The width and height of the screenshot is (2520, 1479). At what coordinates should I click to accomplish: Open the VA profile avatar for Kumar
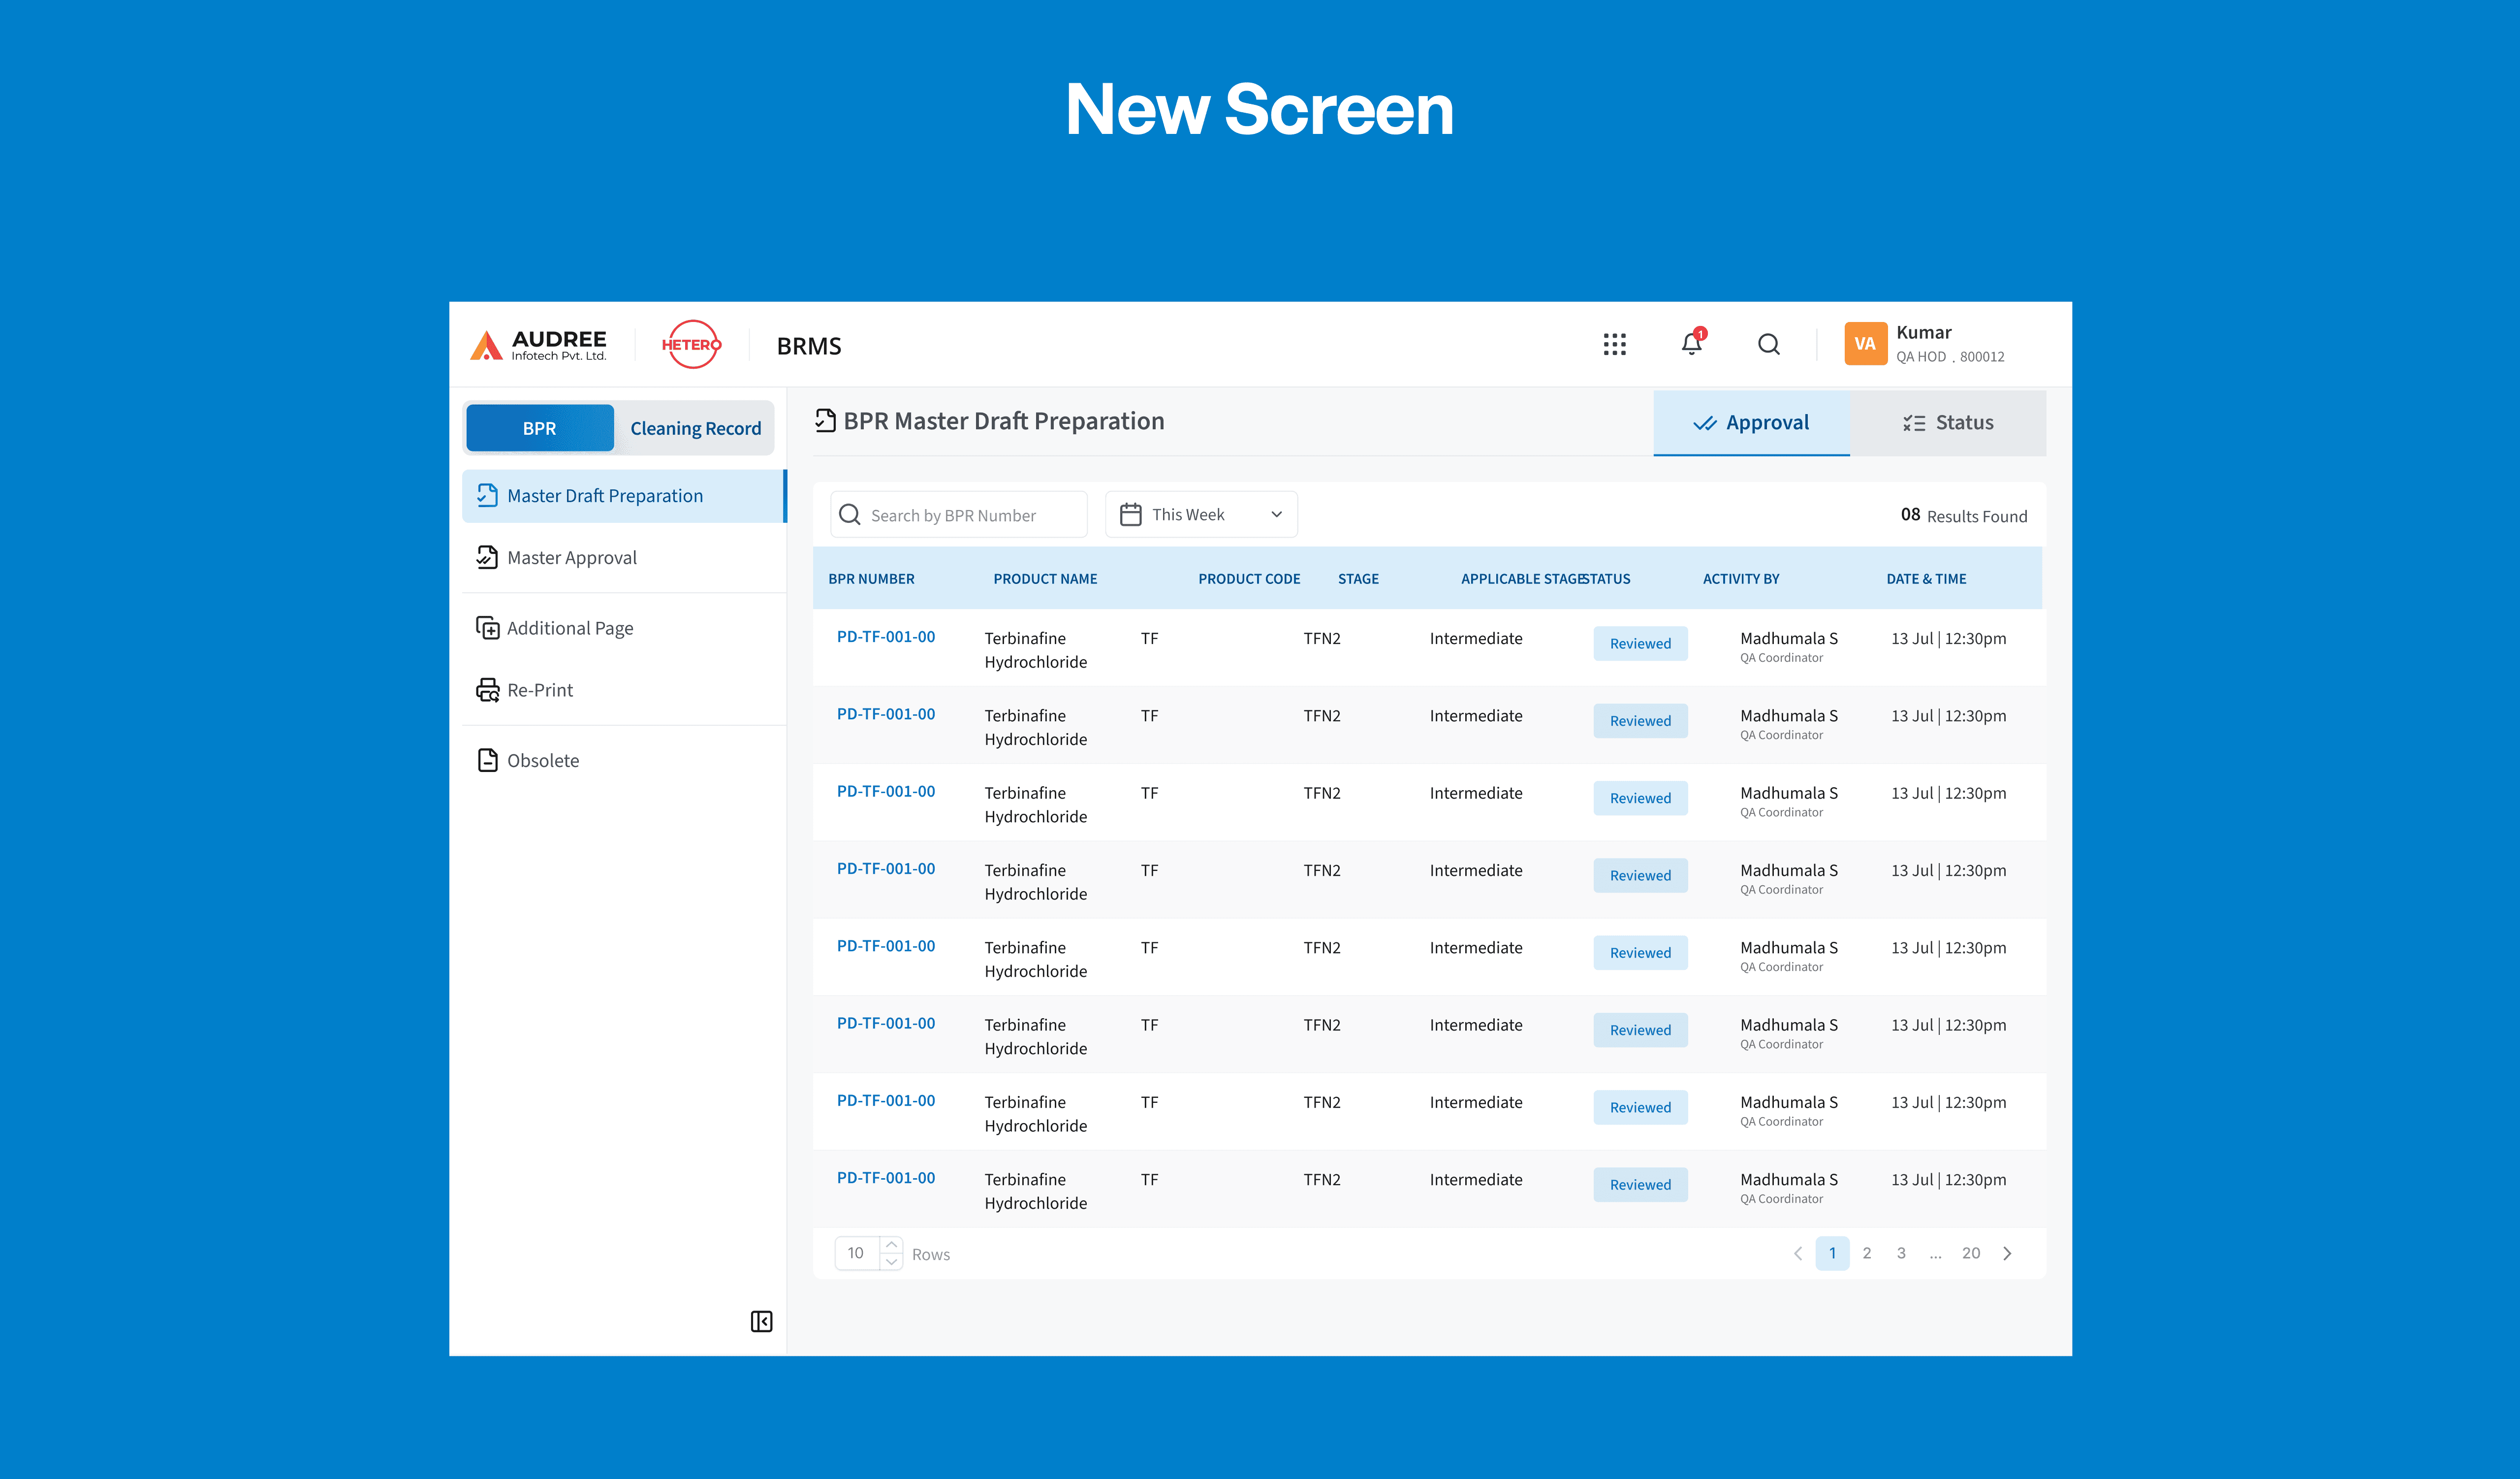[x=1865, y=344]
